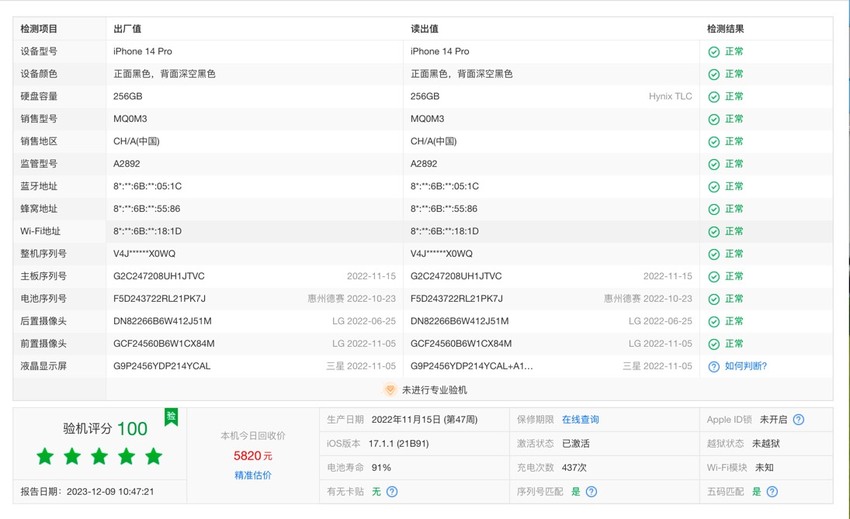Click the green check icon in 主板序列号 row
Image resolution: width=850 pixels, height=519 pixels.
pyautogui.click(x=714, y=277)
